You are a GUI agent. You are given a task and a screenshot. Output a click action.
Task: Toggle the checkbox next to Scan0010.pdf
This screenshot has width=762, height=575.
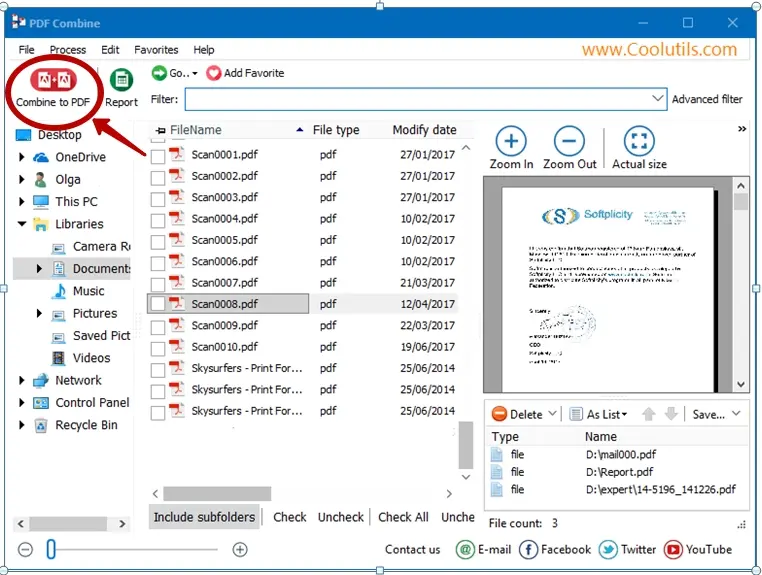158,348
